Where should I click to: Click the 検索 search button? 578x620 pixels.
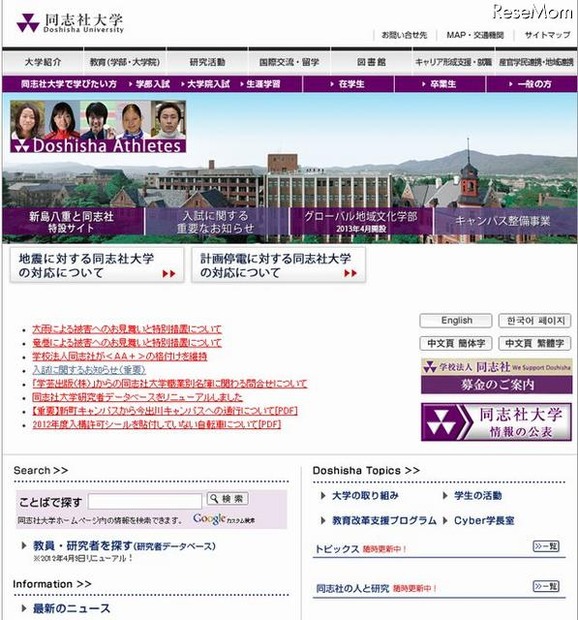(x=227, y=499)
